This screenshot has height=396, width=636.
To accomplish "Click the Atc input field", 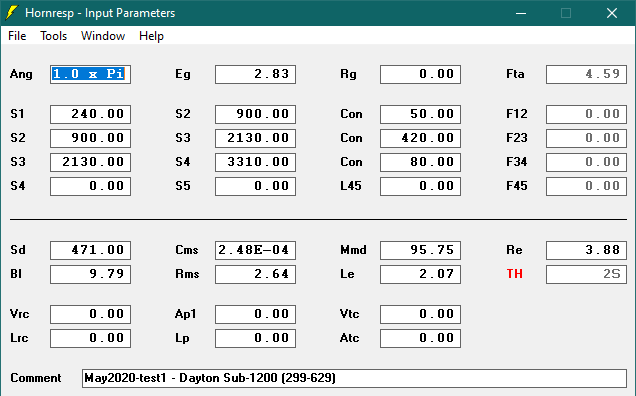I will tap(420, 338).
